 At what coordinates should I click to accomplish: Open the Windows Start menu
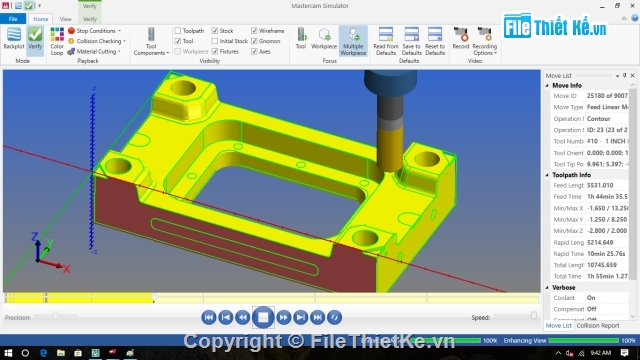pyautogui.click(x=8, y=353)
